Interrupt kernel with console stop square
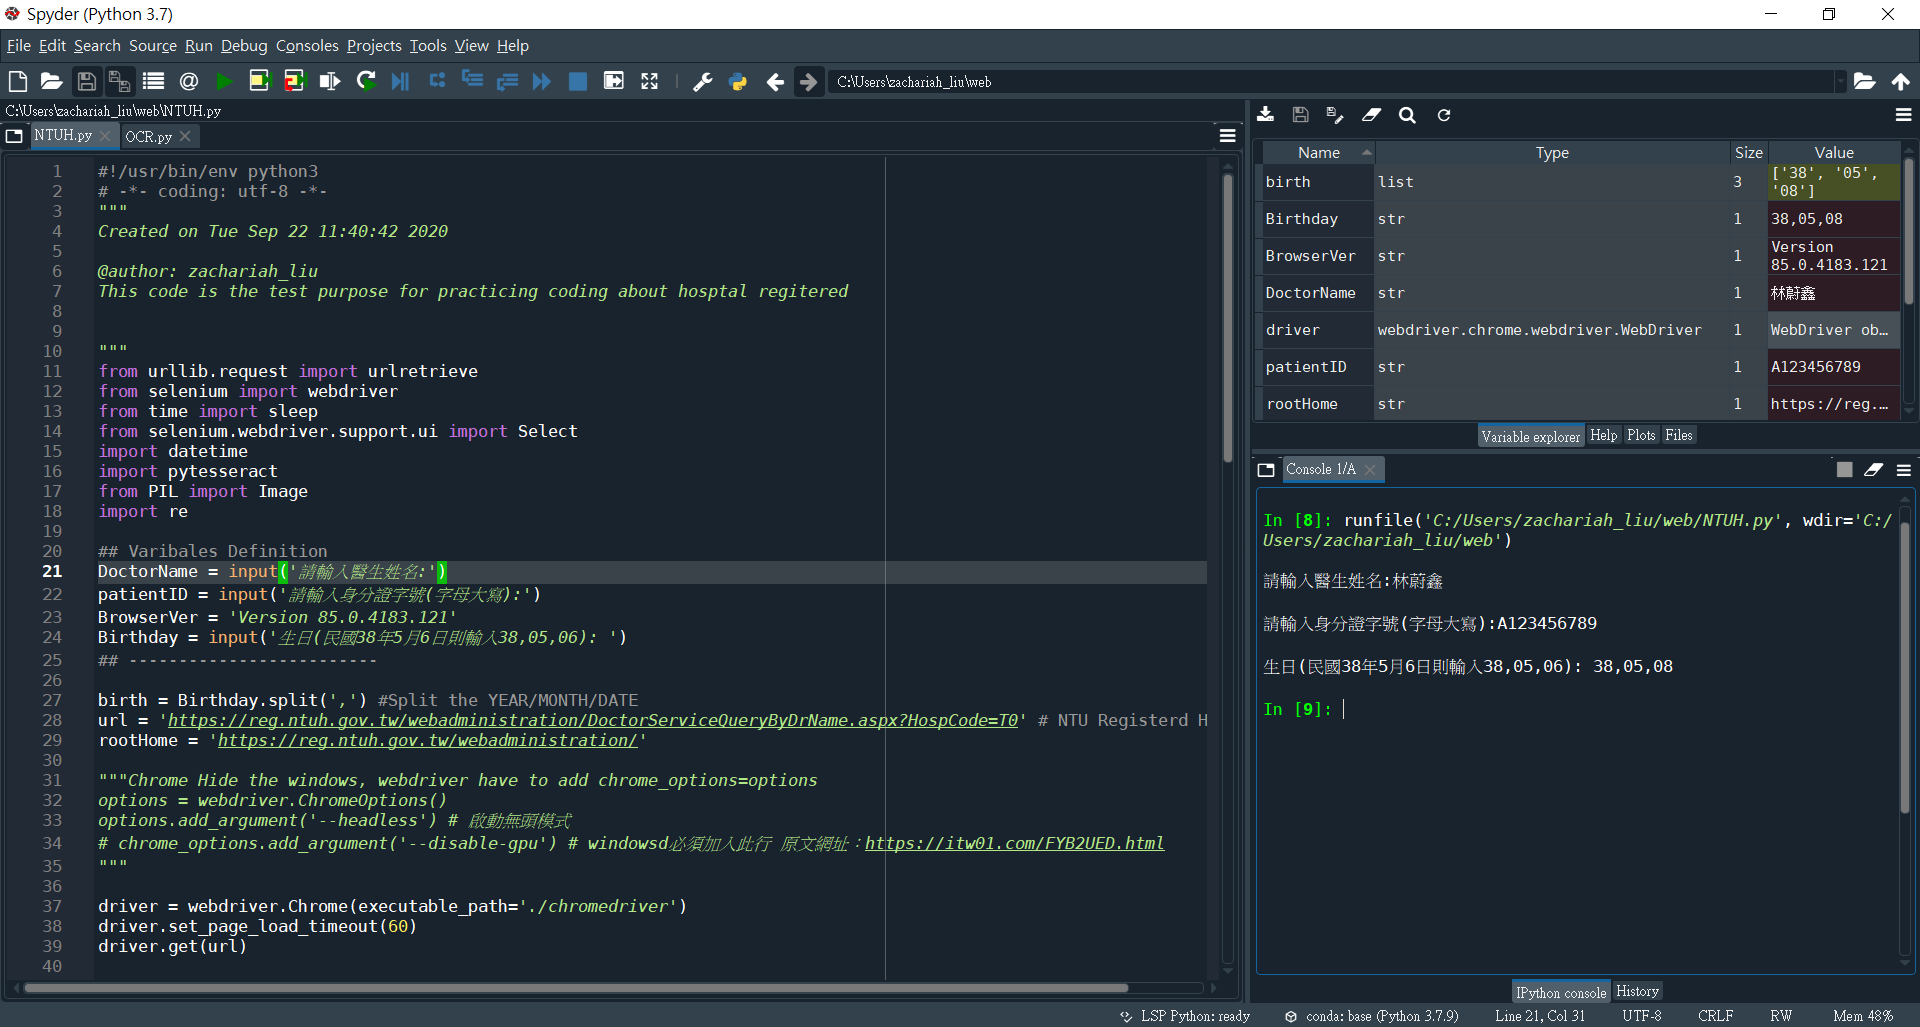This screenshot has height=1027, width=1920. [x=1845, y=470]
